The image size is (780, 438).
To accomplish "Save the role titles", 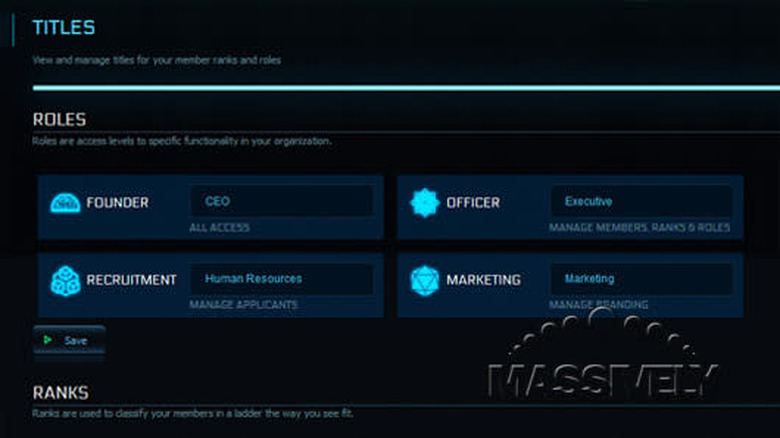I will click(69, 340).
